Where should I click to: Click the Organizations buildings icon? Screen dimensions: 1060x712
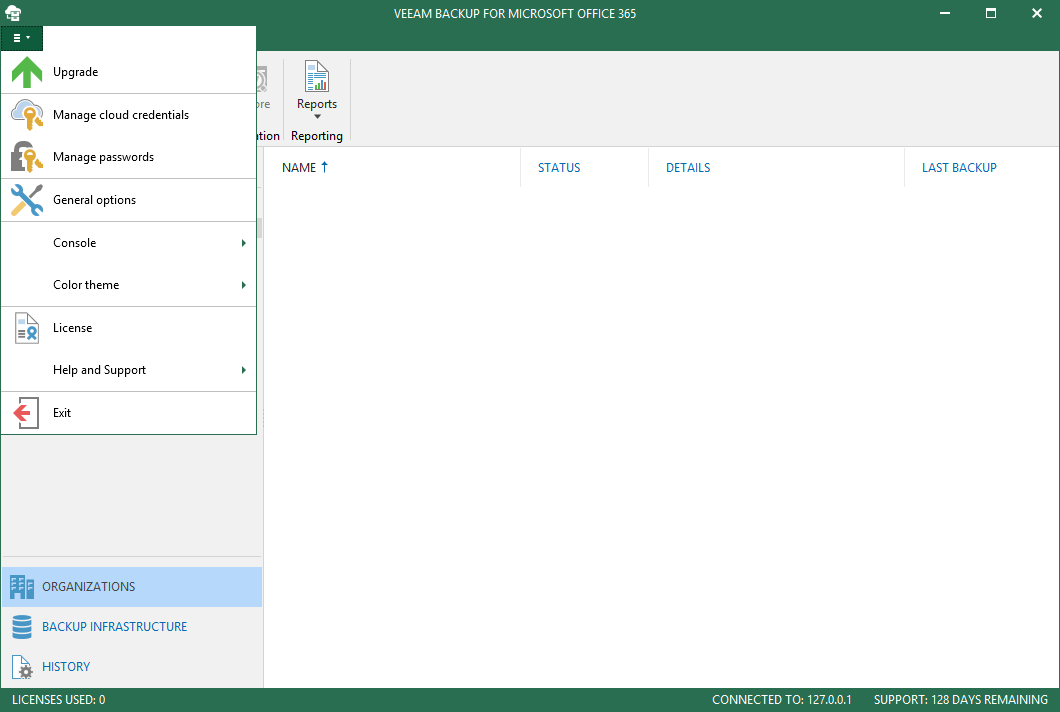tap(22, 587)
